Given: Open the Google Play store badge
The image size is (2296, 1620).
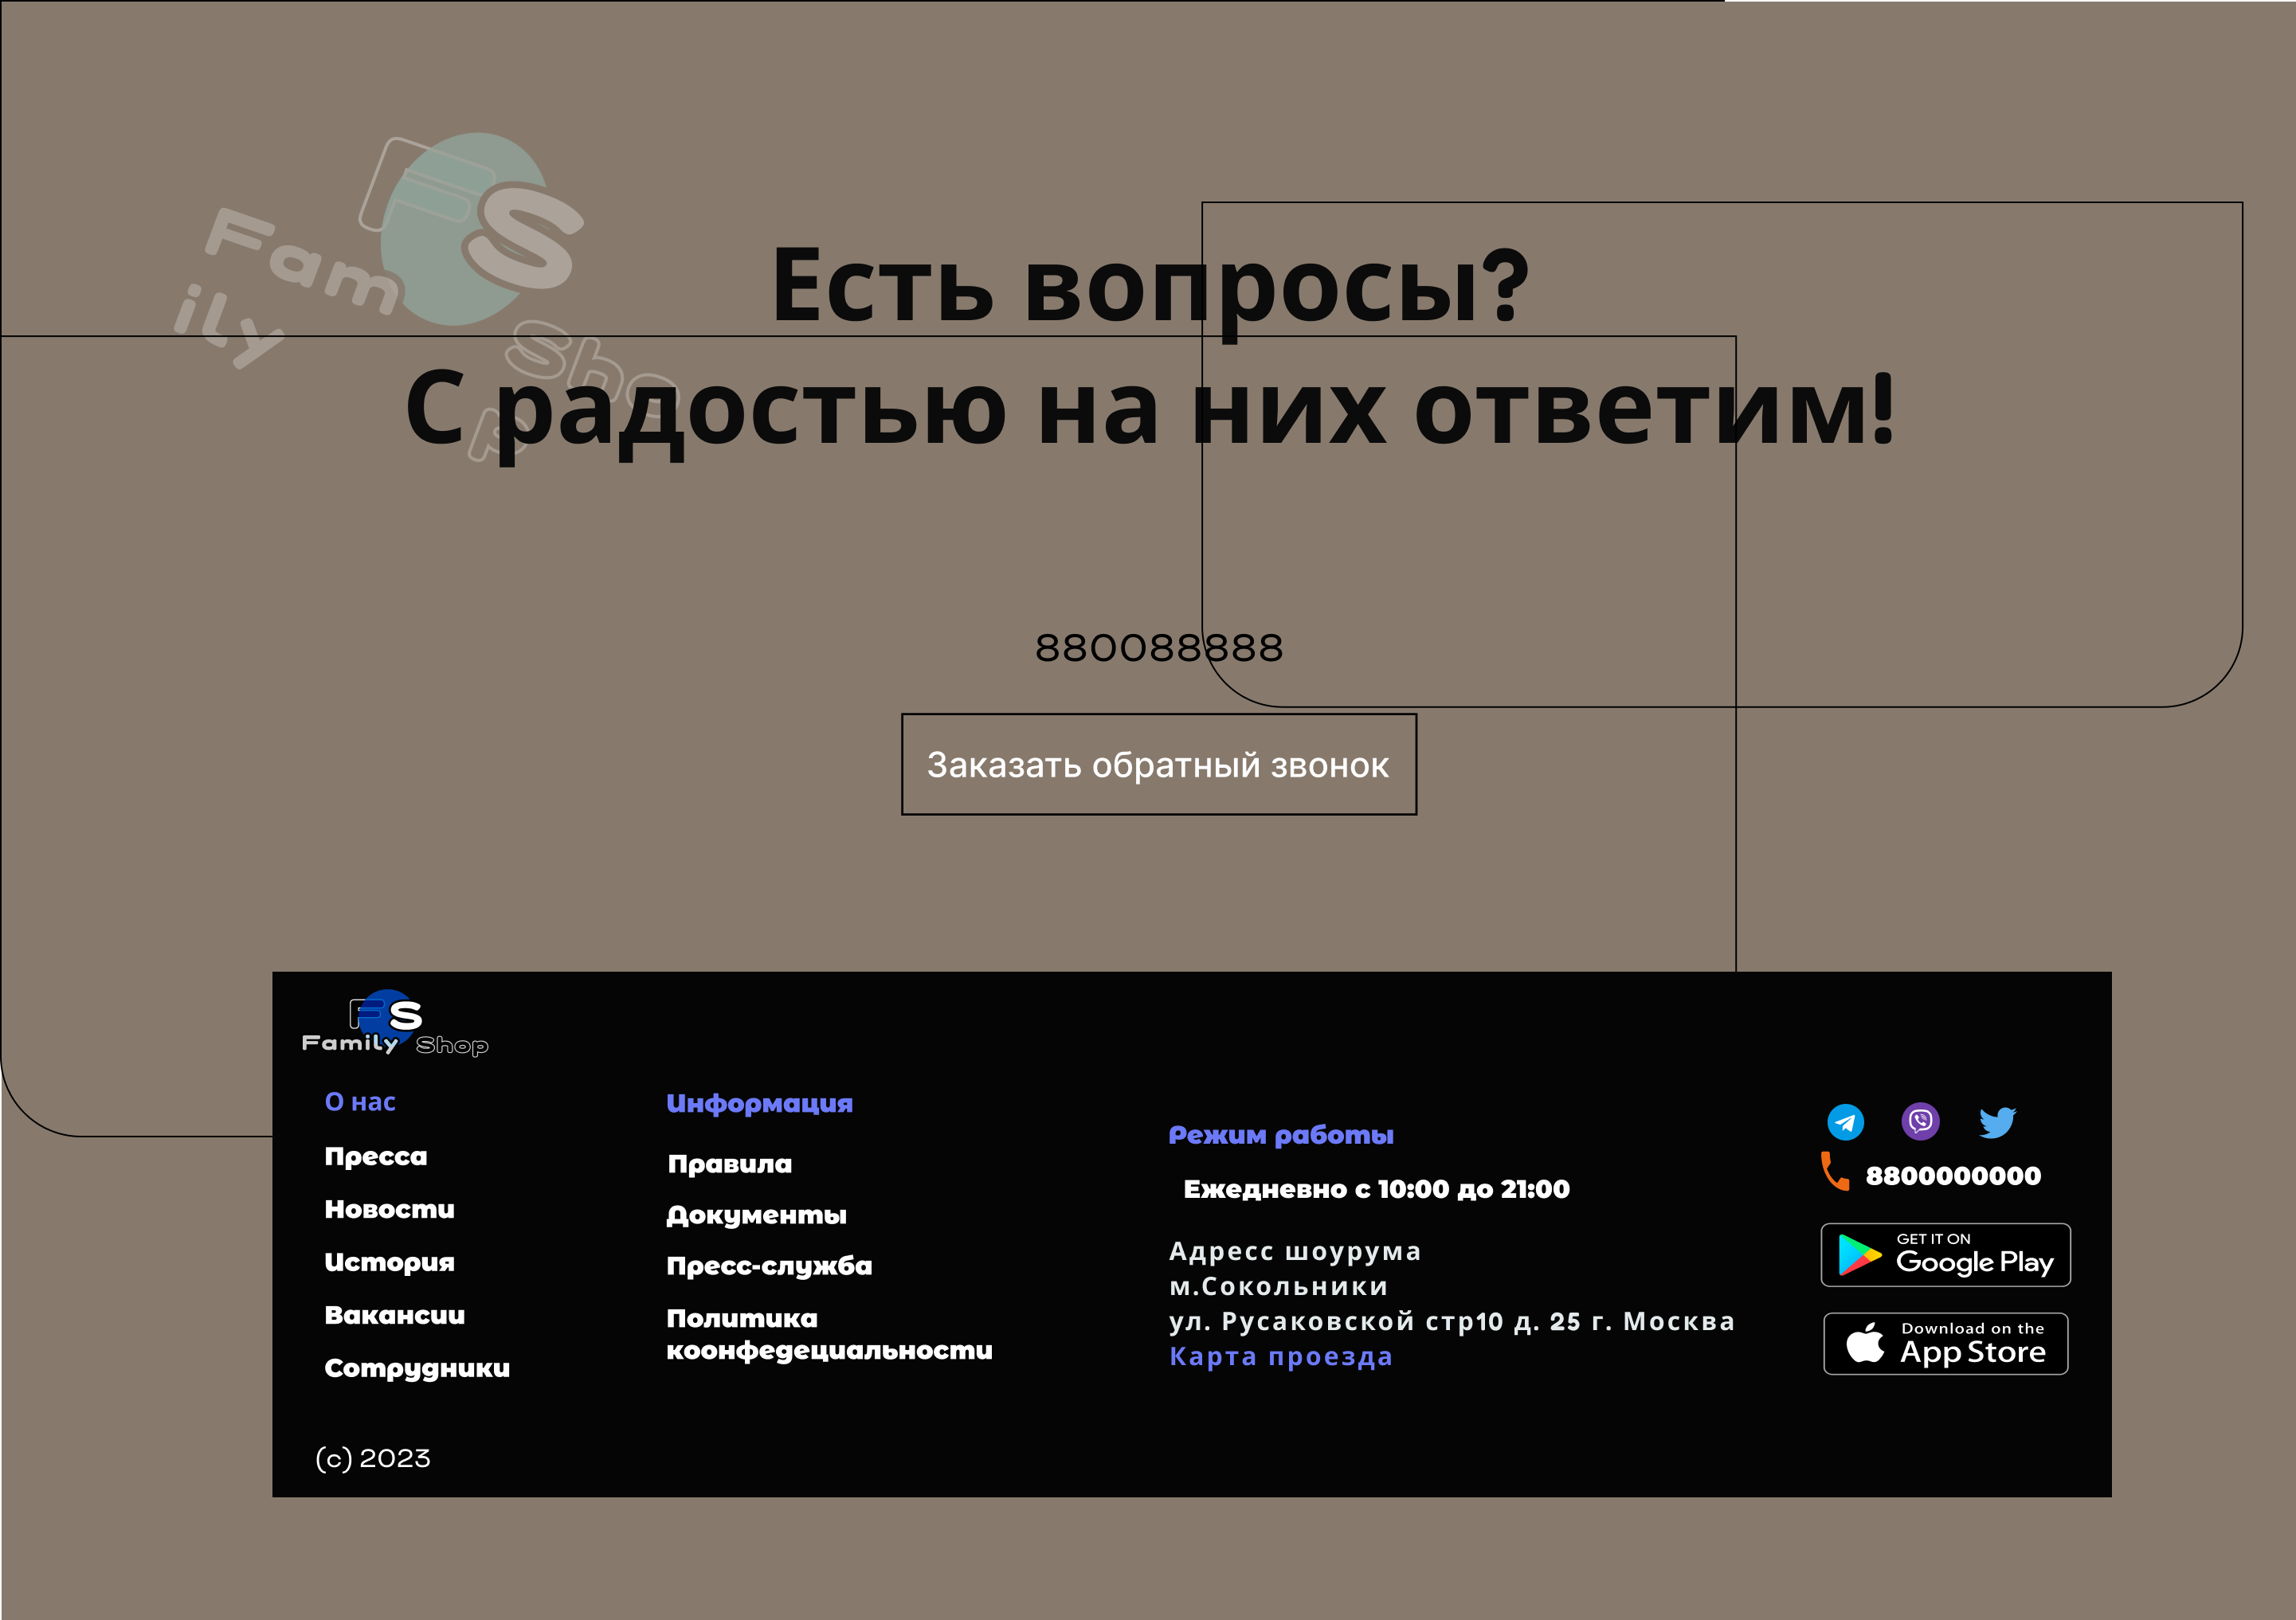Looking at the screenshot, I should pos(1945,1255).
